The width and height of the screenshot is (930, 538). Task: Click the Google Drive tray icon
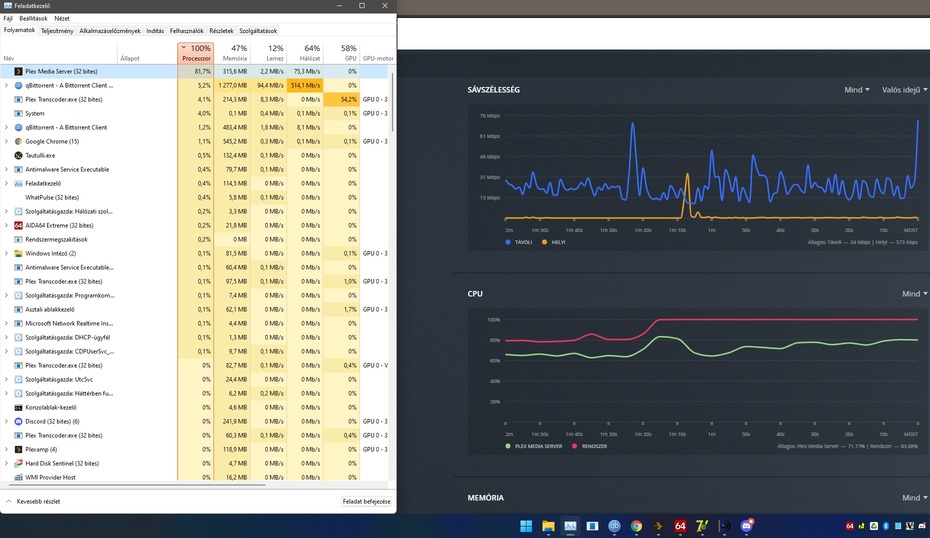pos(874,526)
